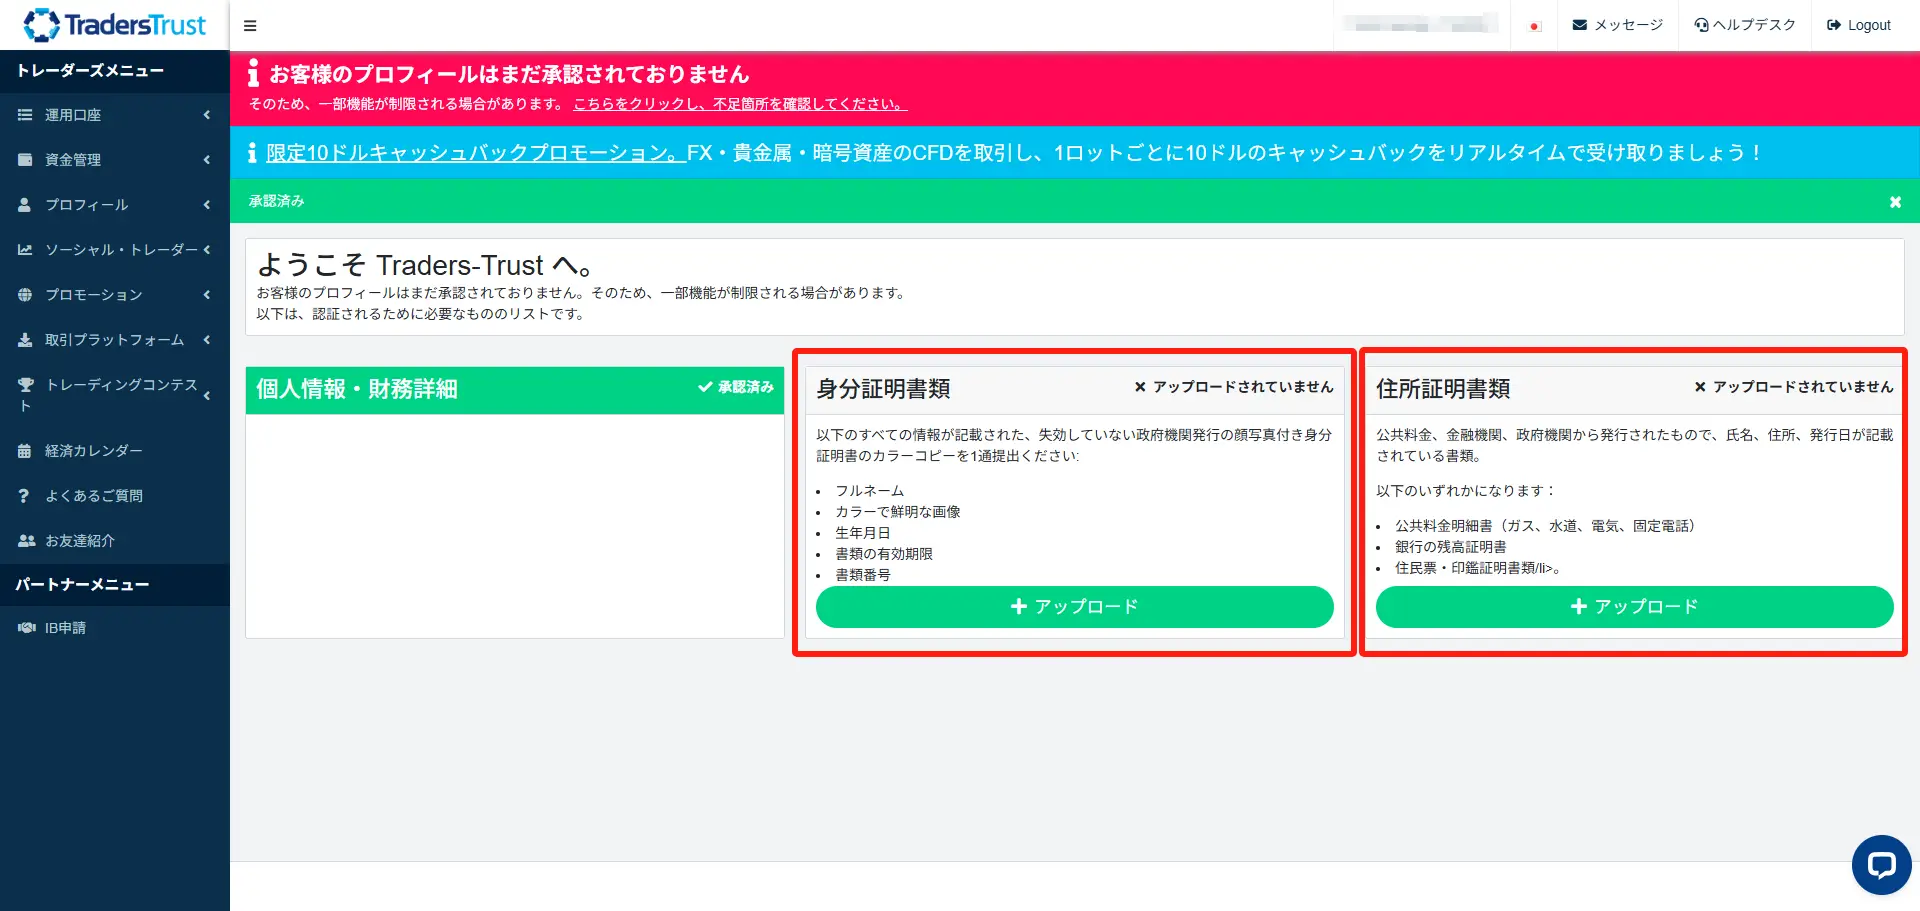
Task: Open the live chat bubble icon
Action: point(1880,864)
